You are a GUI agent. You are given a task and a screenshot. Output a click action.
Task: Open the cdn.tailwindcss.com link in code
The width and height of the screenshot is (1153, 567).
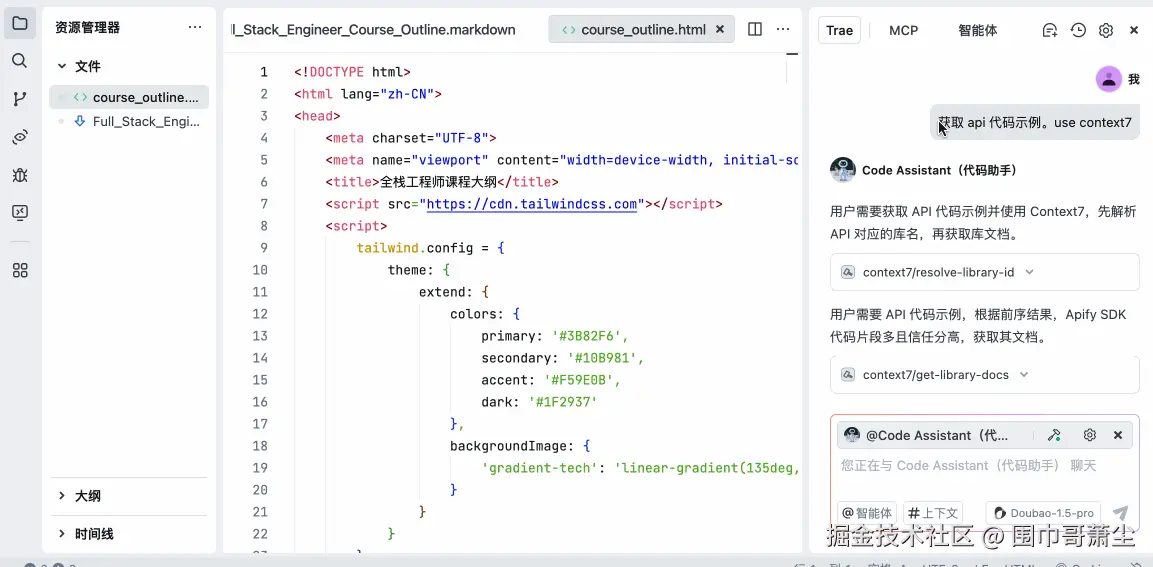click(532, 204)
